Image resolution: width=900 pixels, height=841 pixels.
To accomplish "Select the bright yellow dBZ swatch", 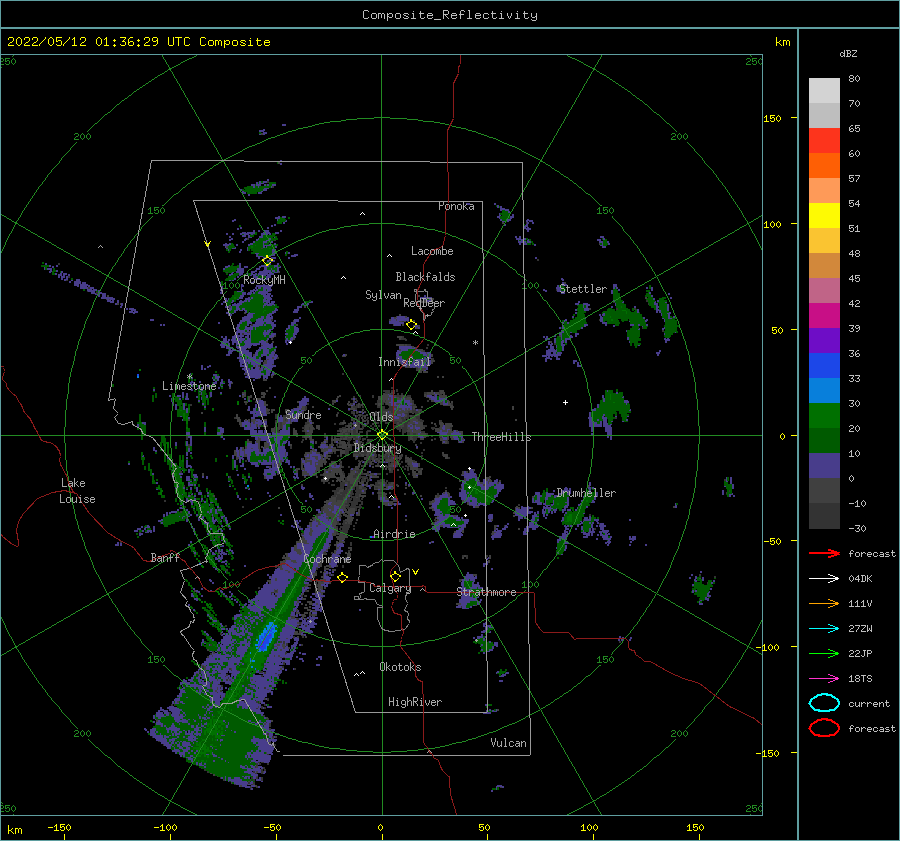I will point(824,216).
